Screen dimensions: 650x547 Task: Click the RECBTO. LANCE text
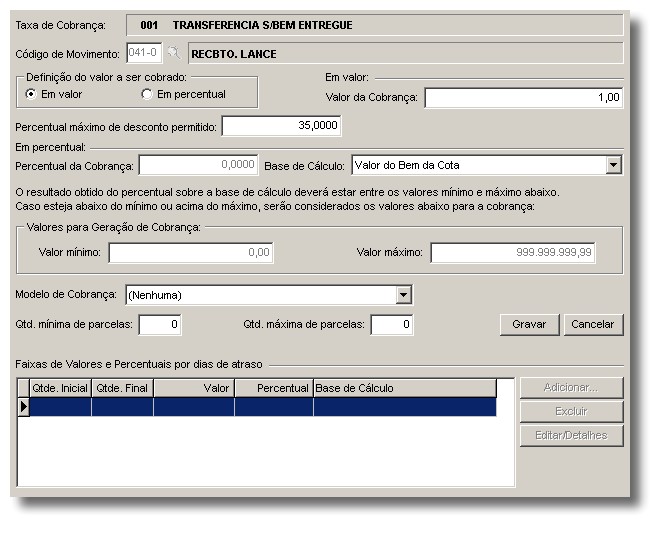click(x=234, y=54)
